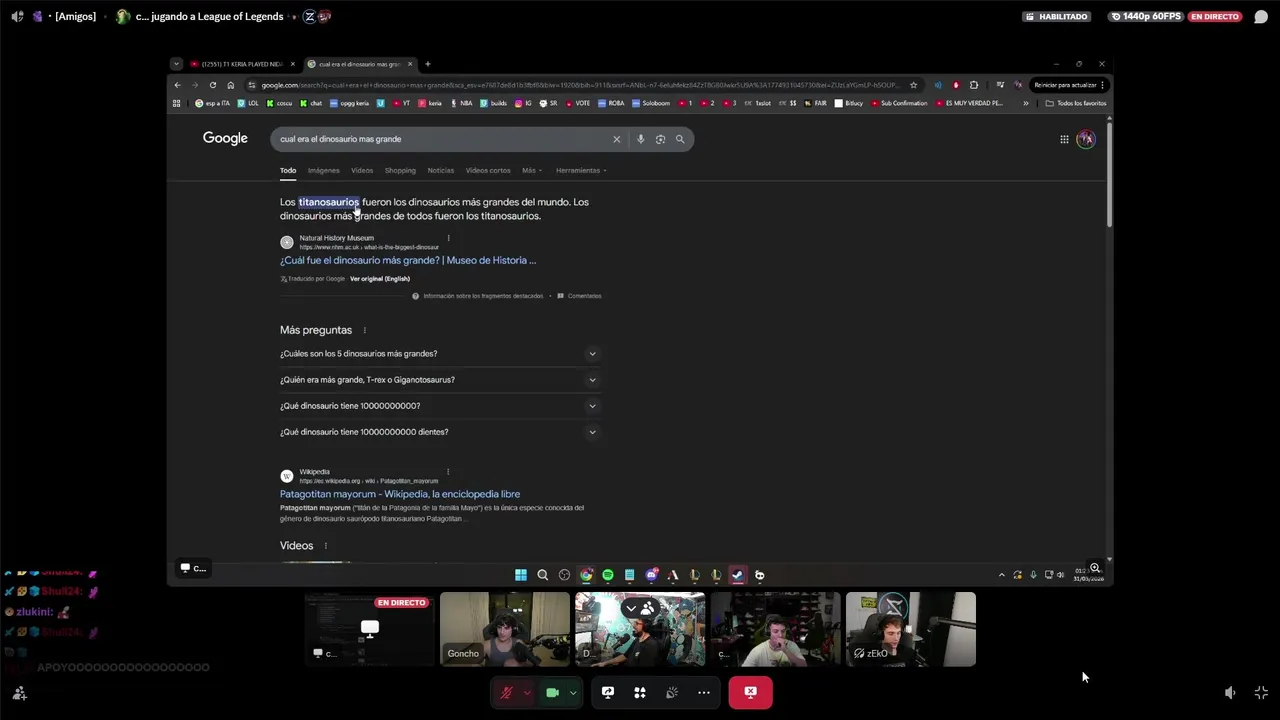Image resolution: width=1280 pixels, height=720 pixels.
Task: Go back in Chrome browser
Action: [177, 85]
